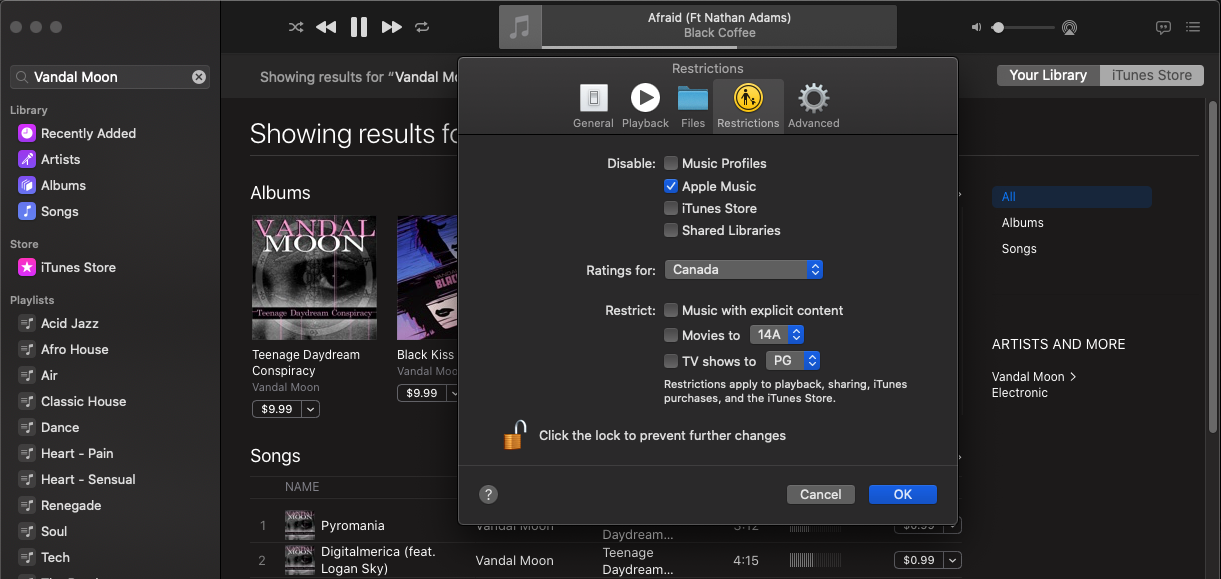Screen dimensions: 1221x579
Task: Open Vandal Moon artist link chevron
Action: [x=1073, y=377]
